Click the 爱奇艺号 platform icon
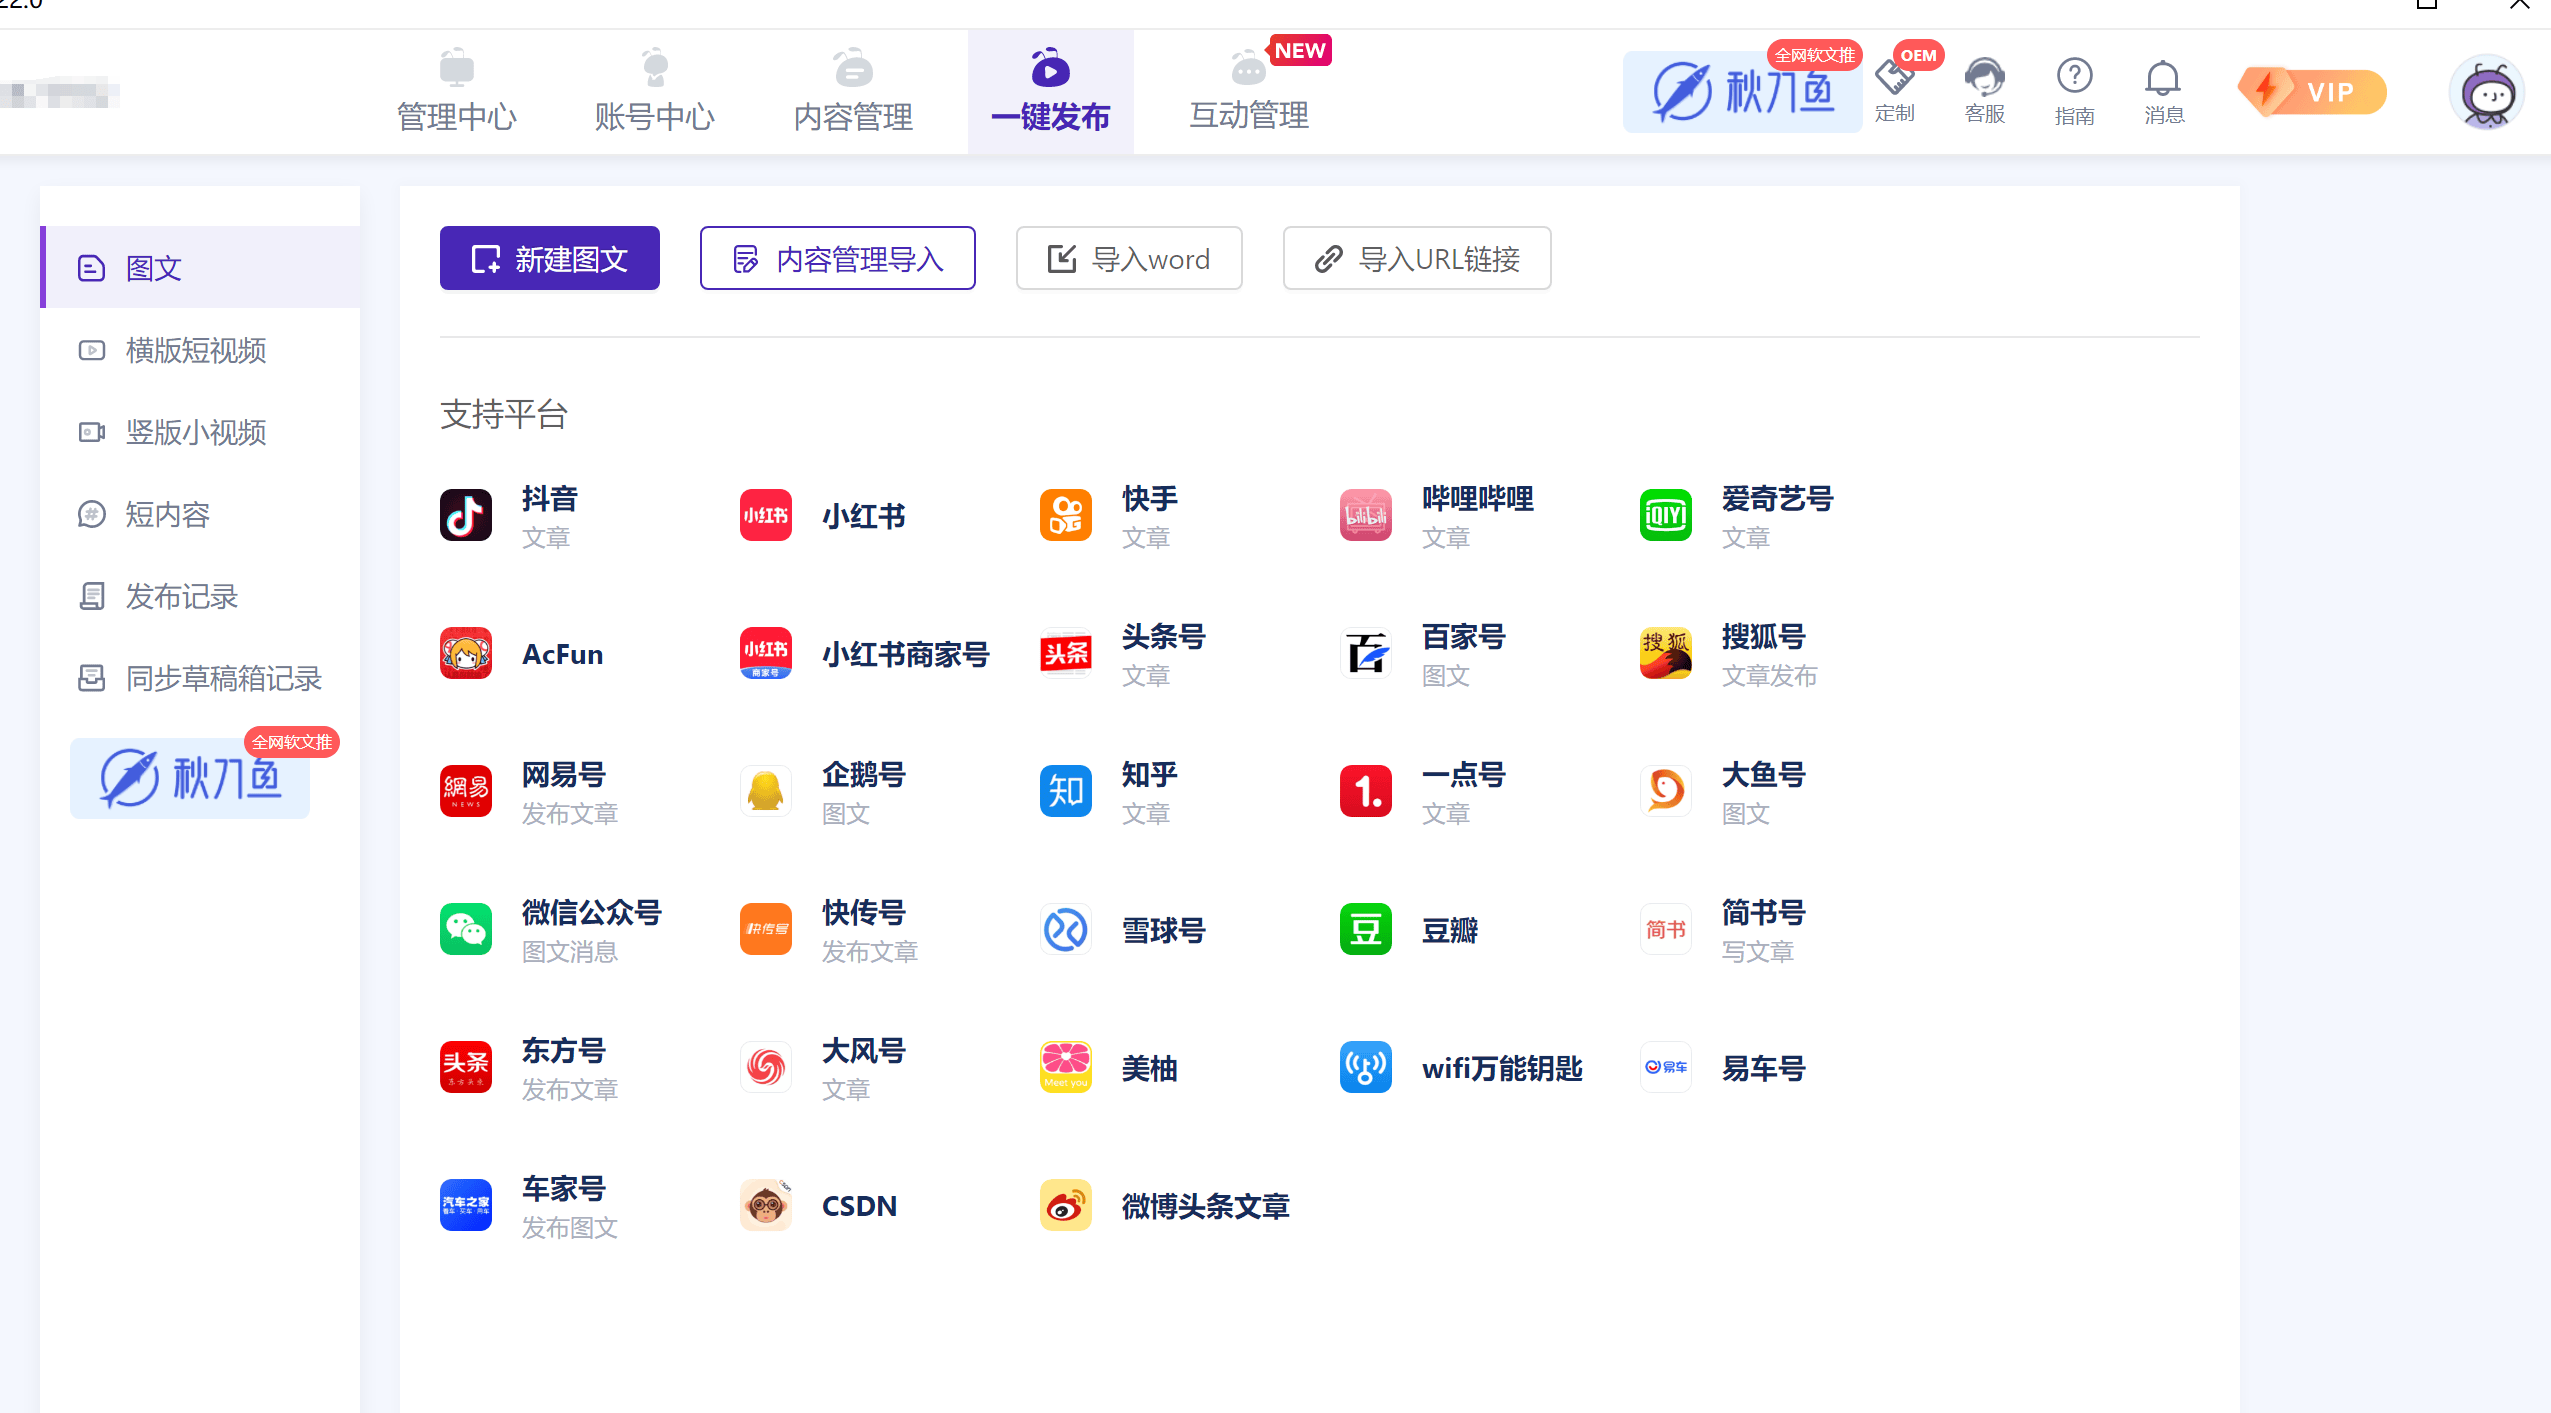The width and height of the screenshot is (2551, 1413). 1666,516
